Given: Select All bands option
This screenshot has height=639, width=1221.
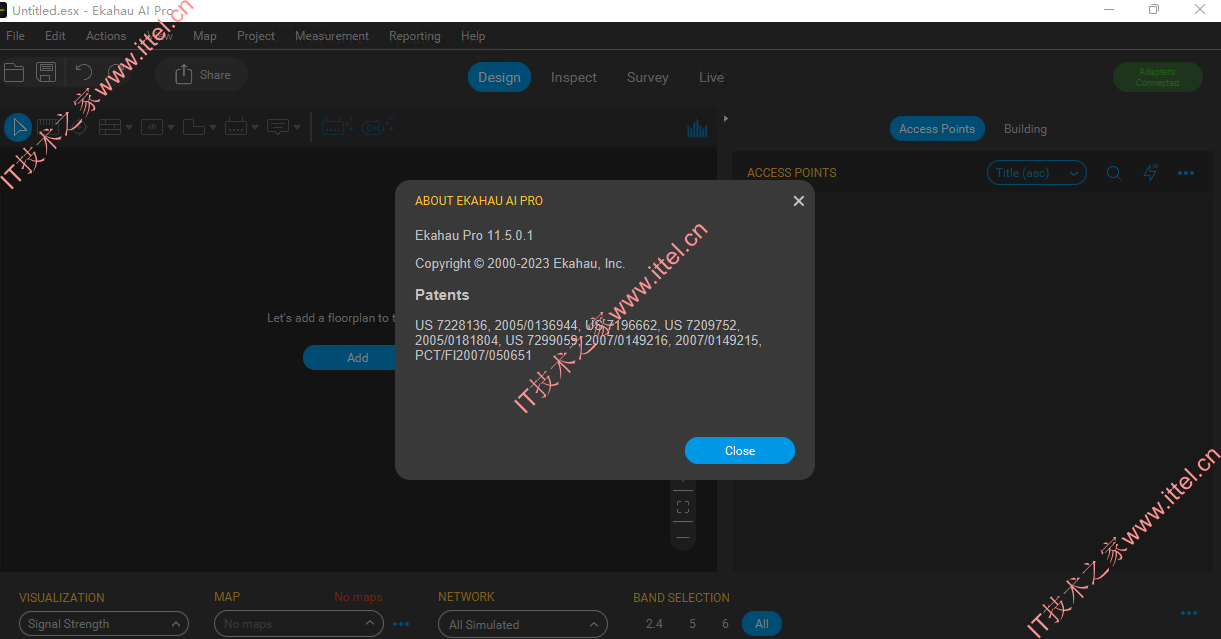Looking at the screenshot, I should coord(762,624).
